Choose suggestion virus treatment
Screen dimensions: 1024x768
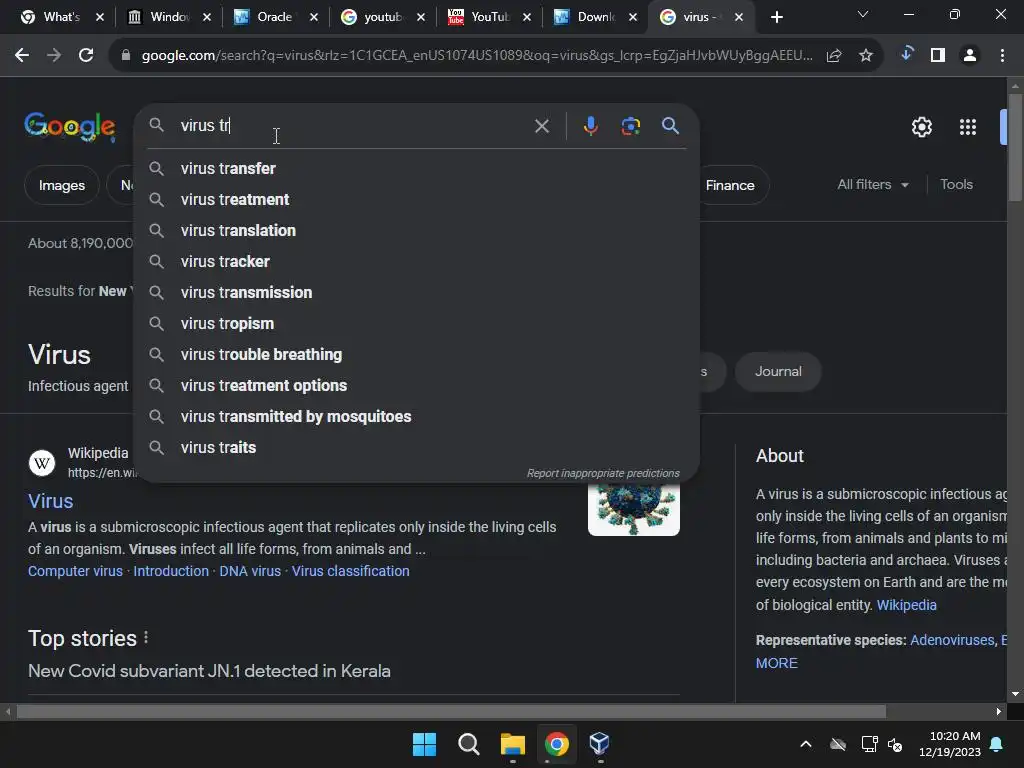(x=417, y=200)
